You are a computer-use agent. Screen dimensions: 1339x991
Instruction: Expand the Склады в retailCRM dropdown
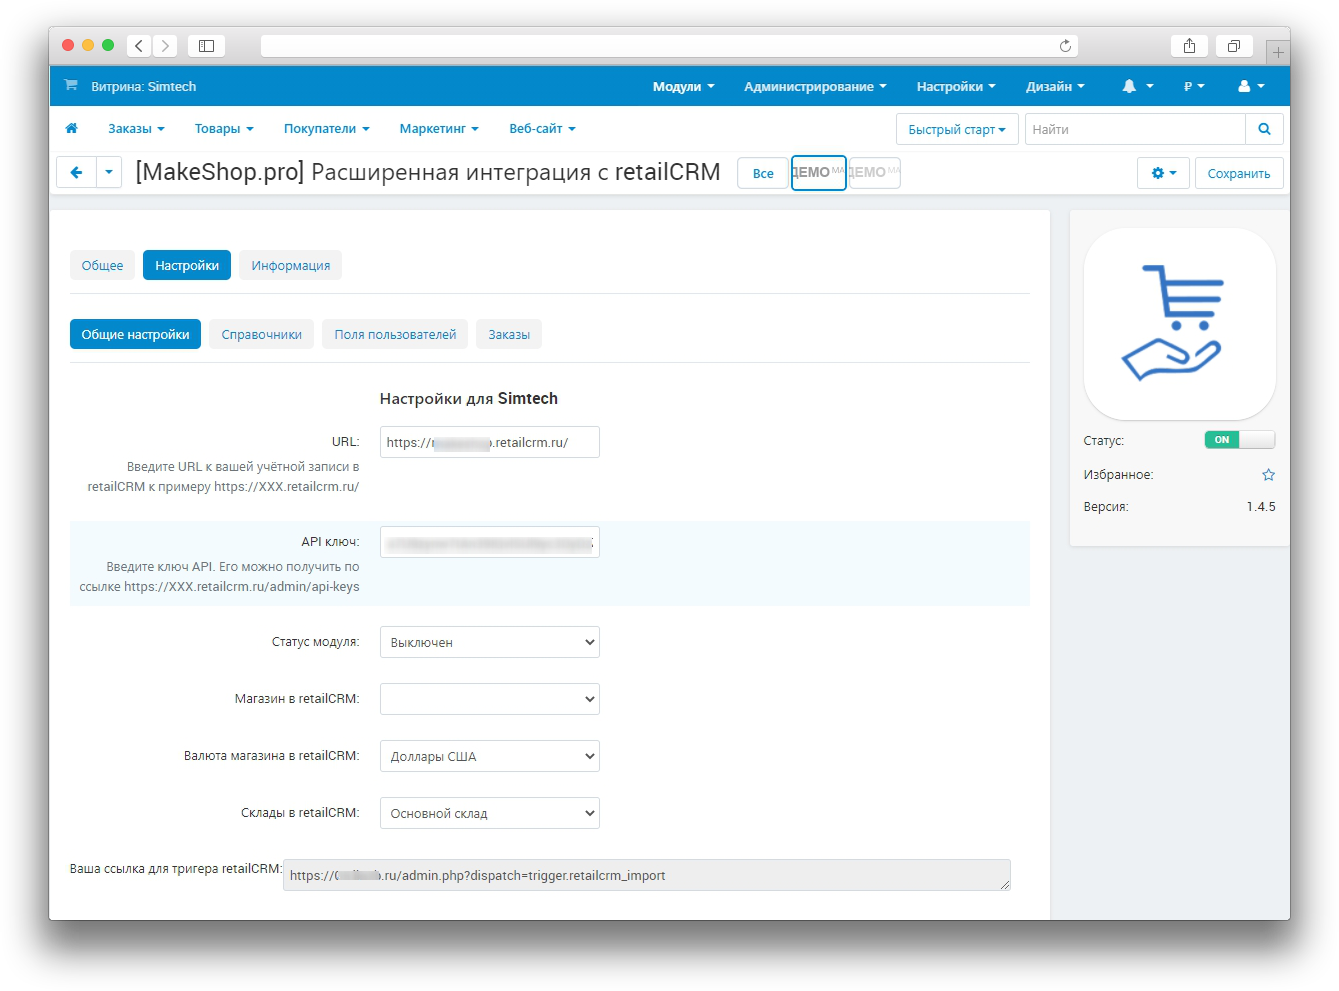point(489,813)
